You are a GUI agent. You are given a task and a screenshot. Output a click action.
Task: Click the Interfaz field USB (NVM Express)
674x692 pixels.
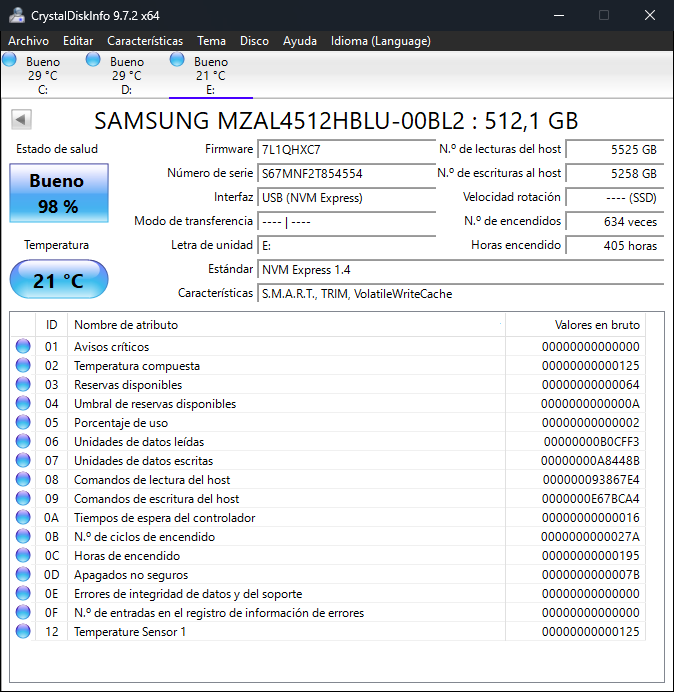point(346,197)
